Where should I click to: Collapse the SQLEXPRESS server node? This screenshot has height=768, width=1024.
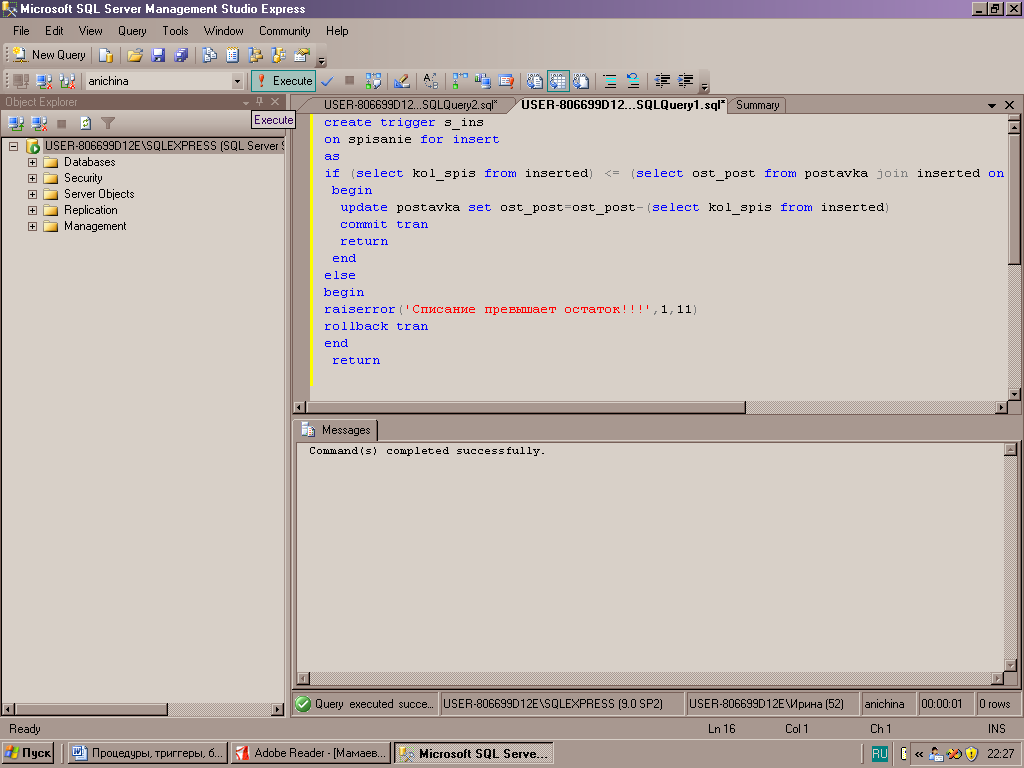point(13,146)
